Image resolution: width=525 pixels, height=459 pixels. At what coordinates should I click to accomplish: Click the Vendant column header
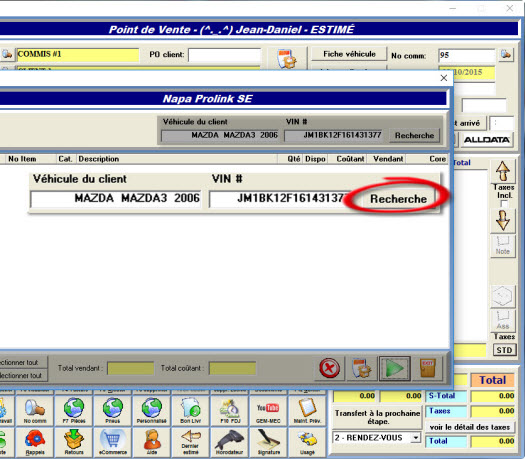pyautogui.click(x=386, y=159)
